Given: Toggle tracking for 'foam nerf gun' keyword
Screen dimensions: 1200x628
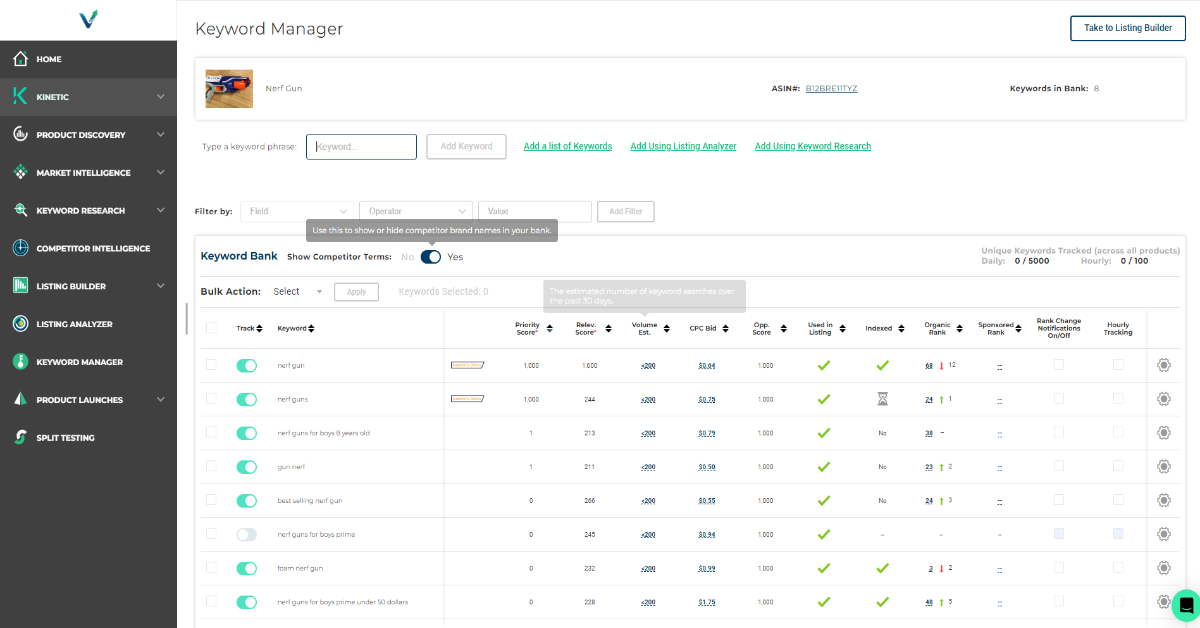Looking at the screenshot, I should [247, 568].
